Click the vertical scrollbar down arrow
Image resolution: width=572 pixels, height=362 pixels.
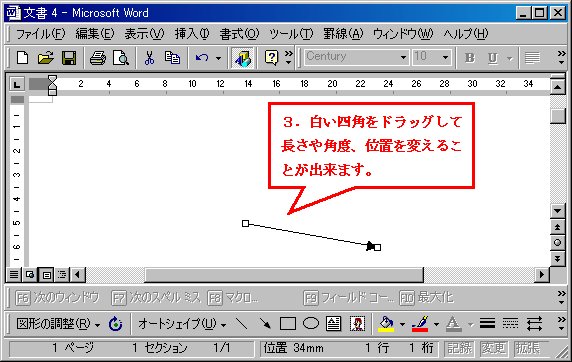point(557,211)
